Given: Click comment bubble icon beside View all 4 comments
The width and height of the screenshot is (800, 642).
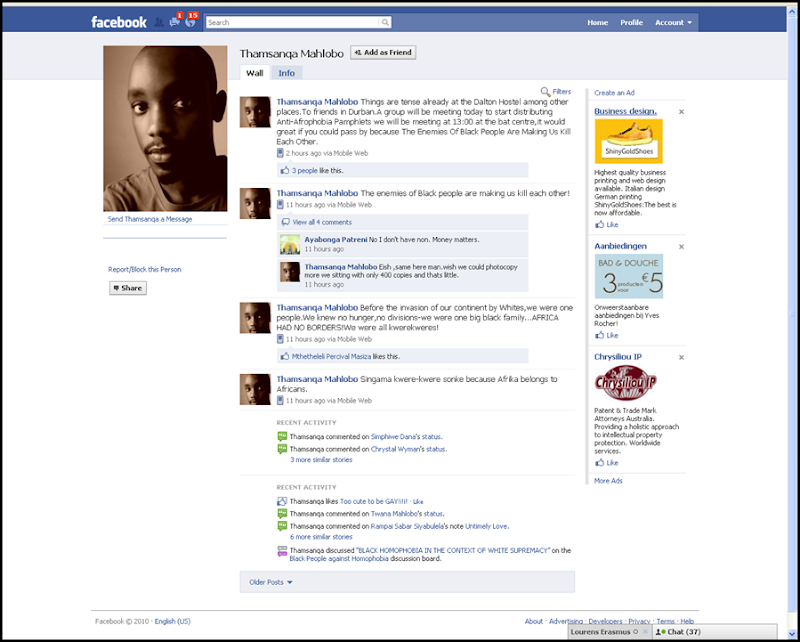Looking at the screenshot, I should pyautogui.click(x=285, y=222).
